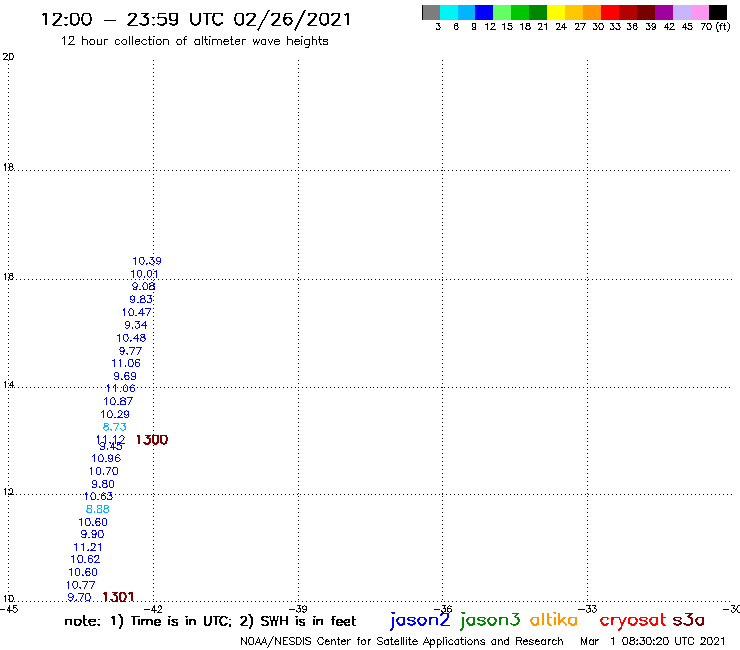Click the wave height value '10.70'

(104, 471)
